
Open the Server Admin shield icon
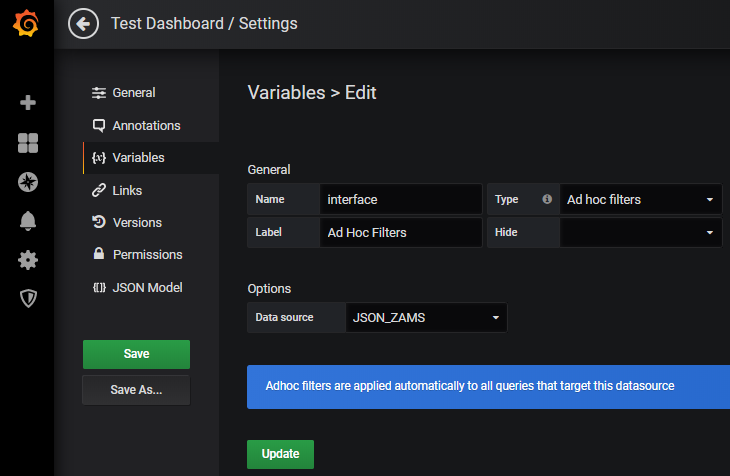tap(28, 298)
